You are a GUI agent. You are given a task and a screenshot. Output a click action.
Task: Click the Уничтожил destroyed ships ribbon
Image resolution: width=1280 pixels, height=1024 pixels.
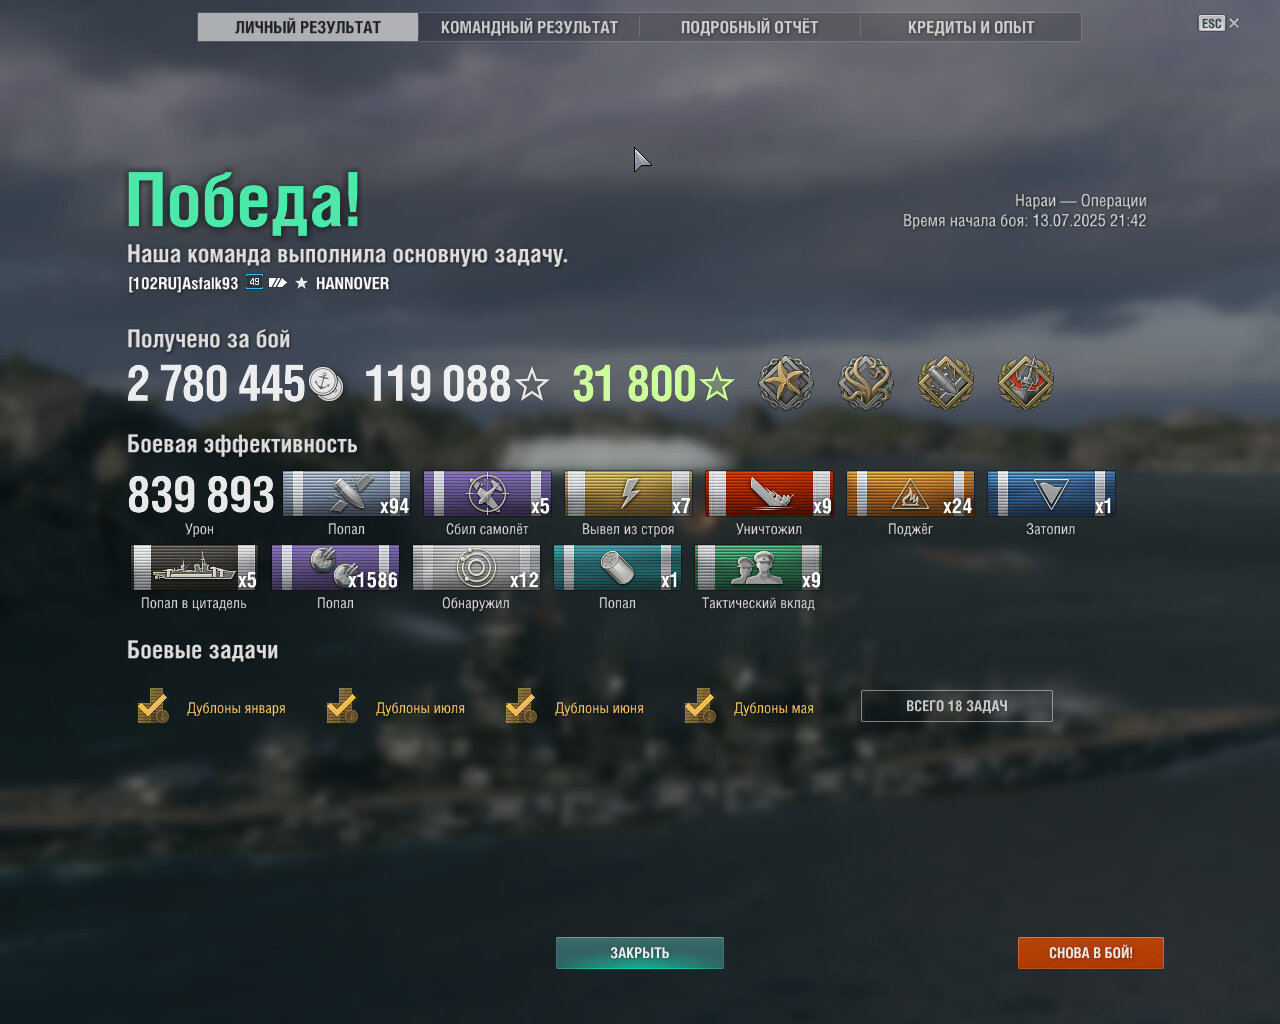click(769, 494)
